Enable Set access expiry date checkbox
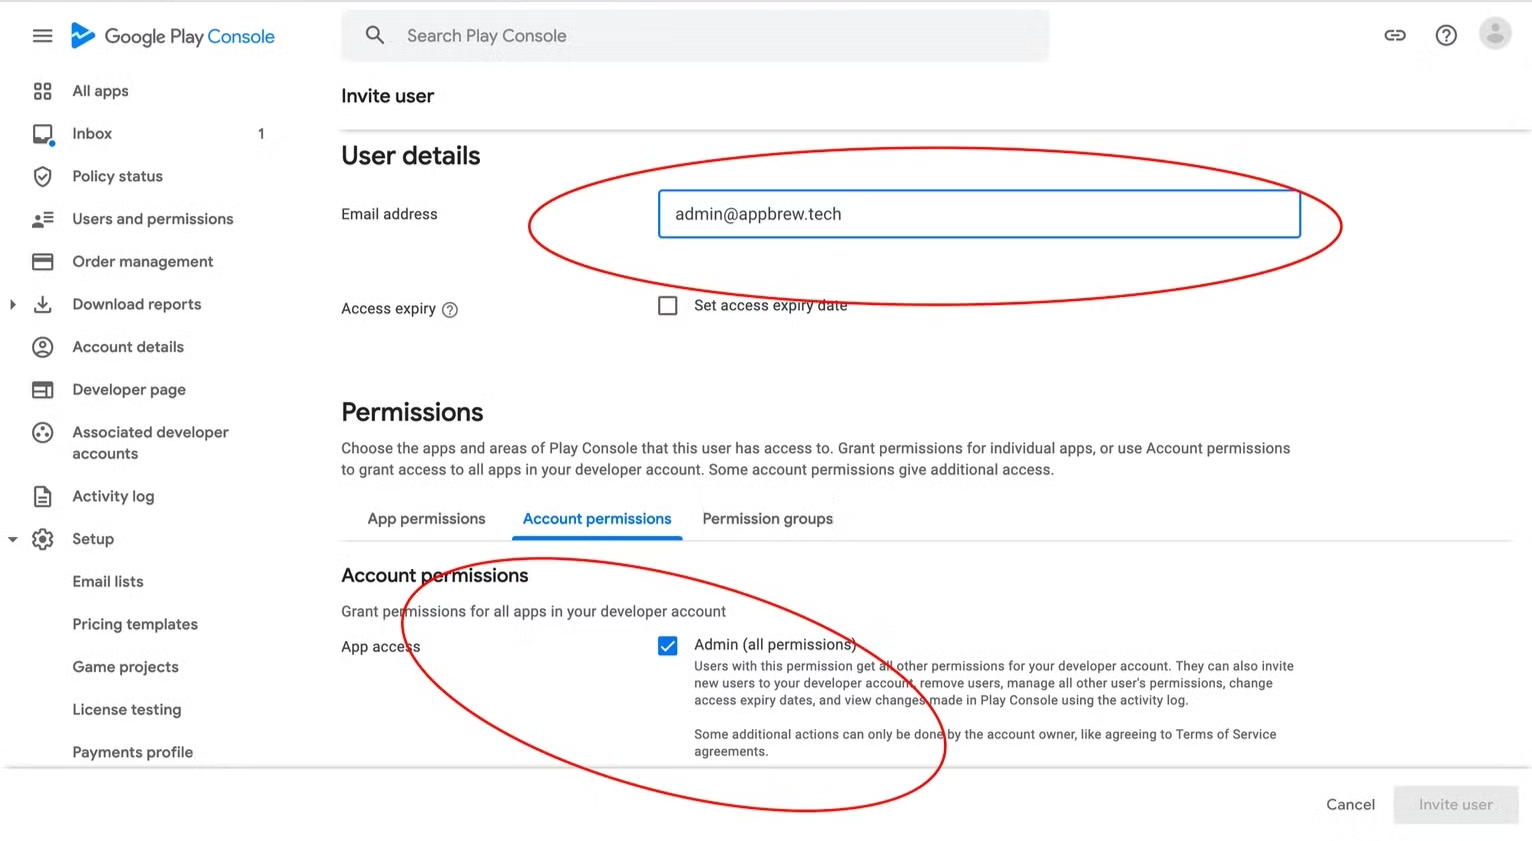Image resolution: width=1532 pixels, height=841 pixels. pyautogui.click(x=668, y=306)
